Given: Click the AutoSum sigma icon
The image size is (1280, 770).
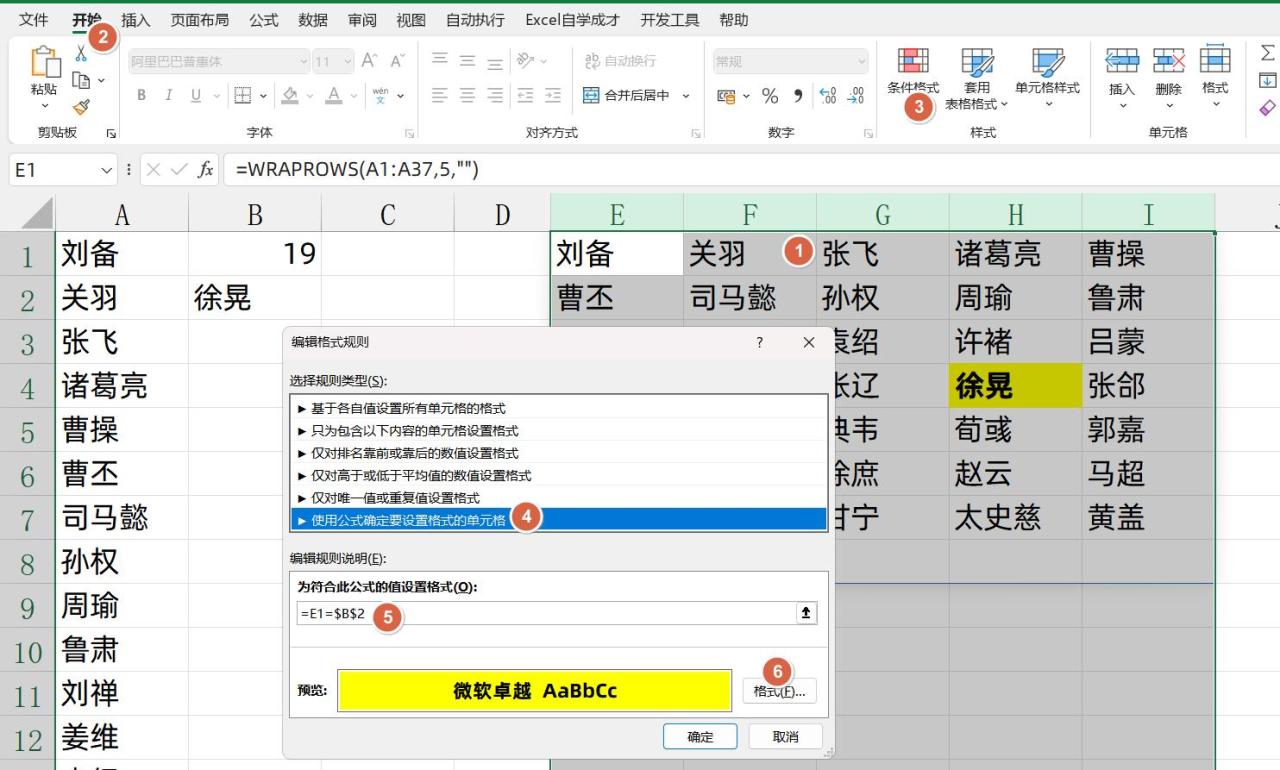Looking at the screenshot, I should 1267,54.
